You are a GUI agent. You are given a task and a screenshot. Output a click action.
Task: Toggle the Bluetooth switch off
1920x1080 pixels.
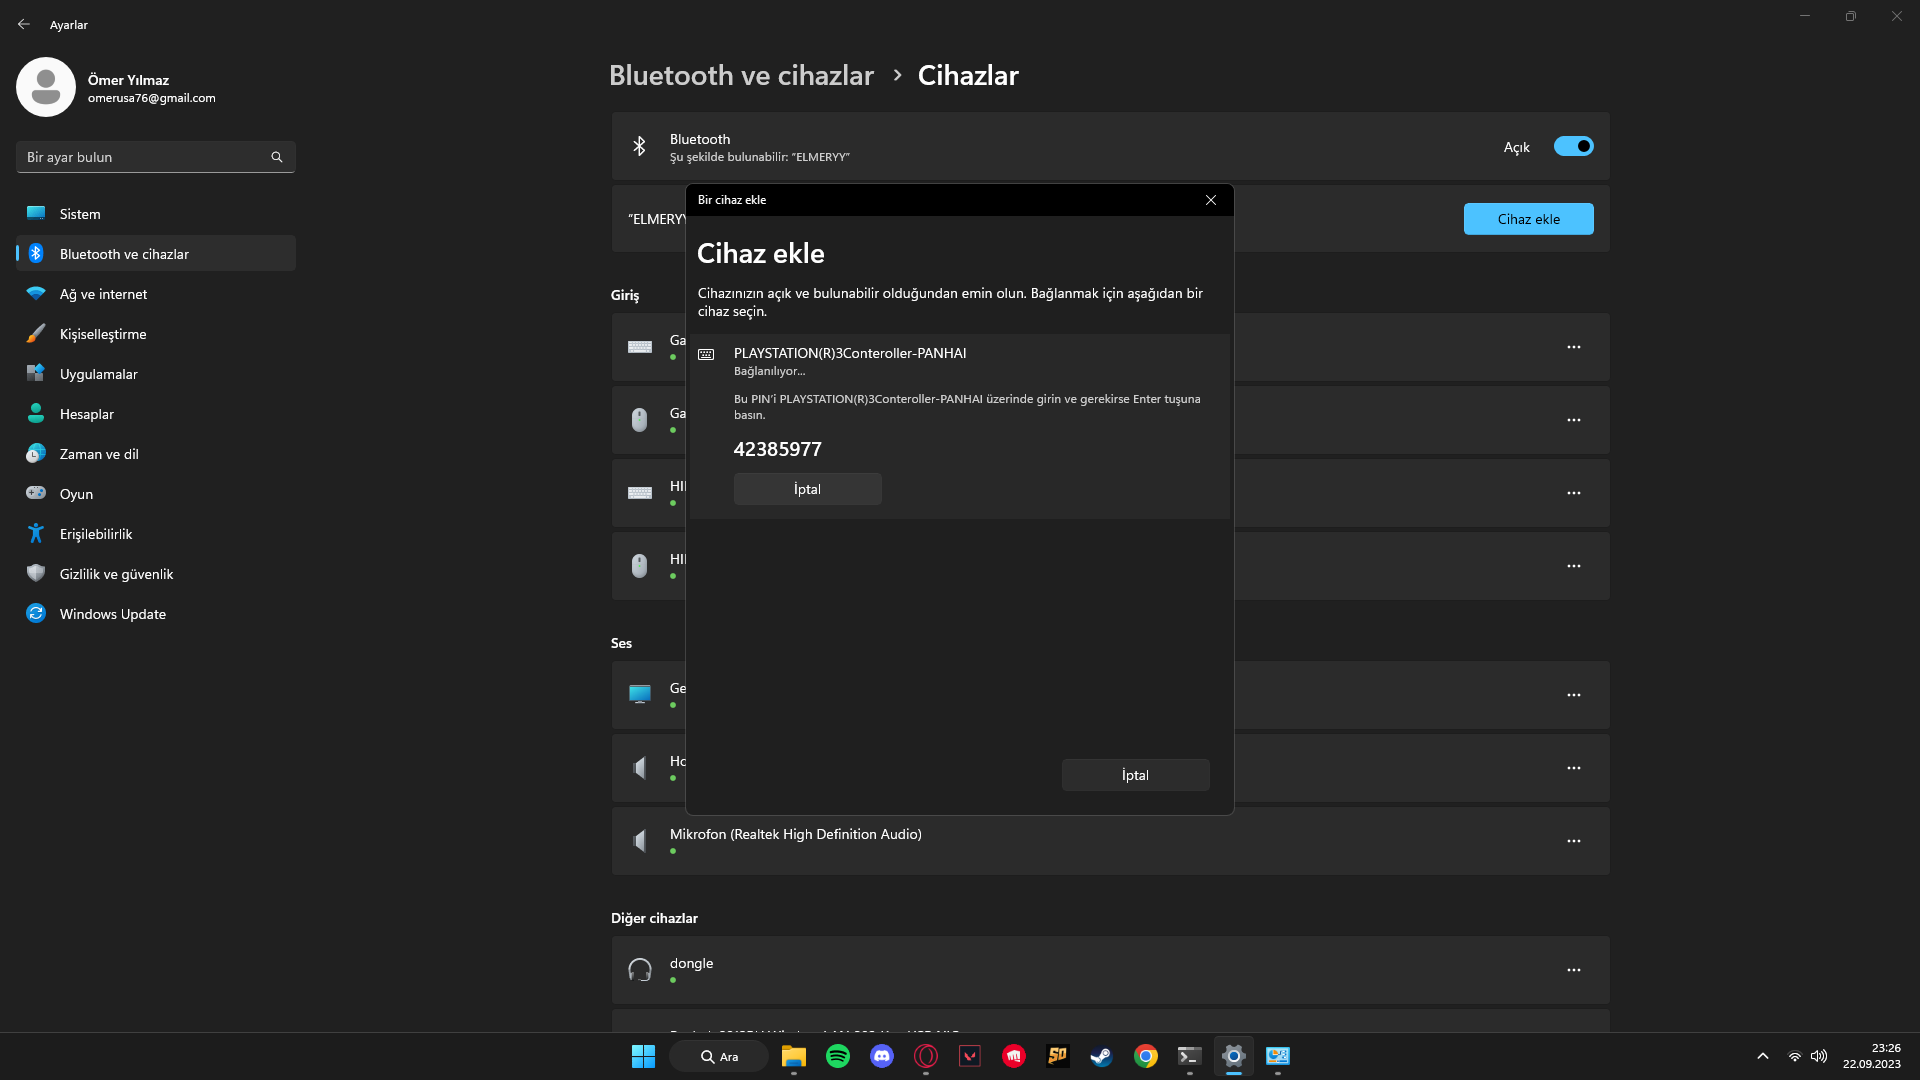click(1573, 147)
